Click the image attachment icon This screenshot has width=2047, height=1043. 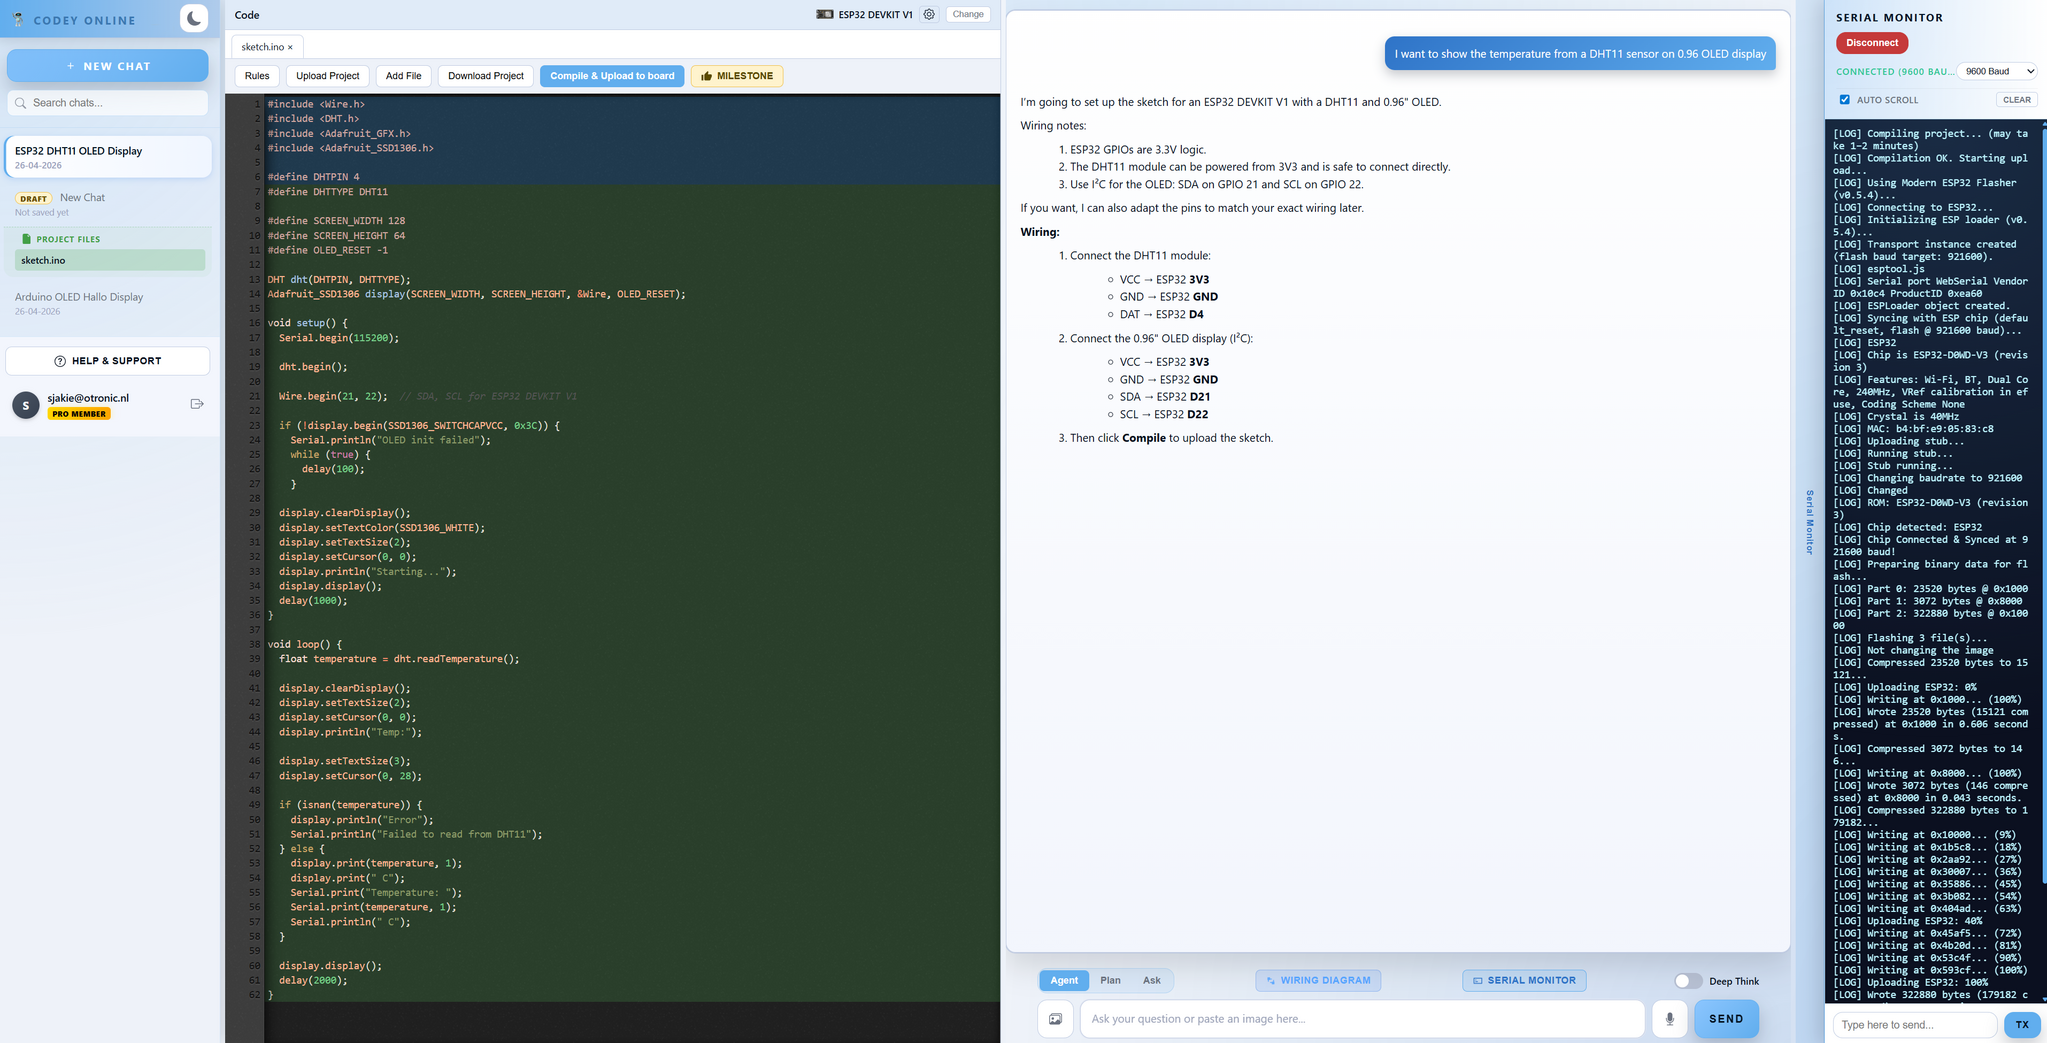(1055, 1019)
